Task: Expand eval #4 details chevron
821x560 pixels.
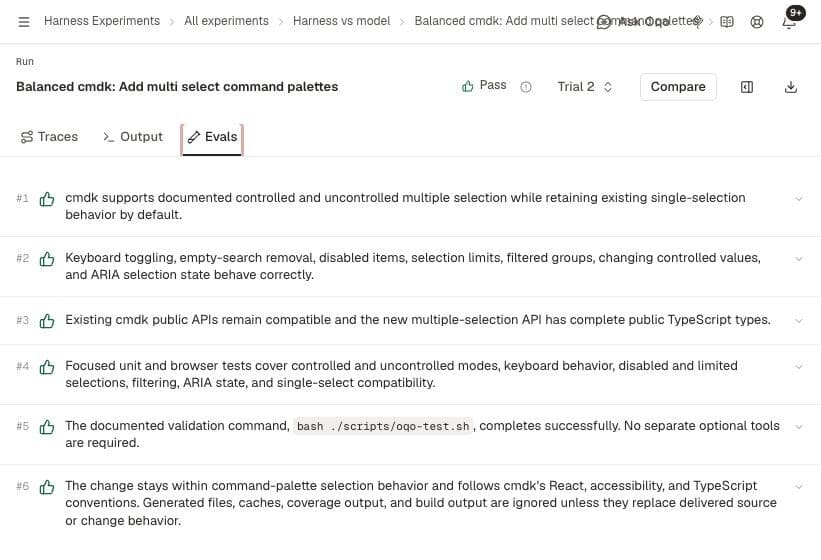Action: [x=798, y=366]
